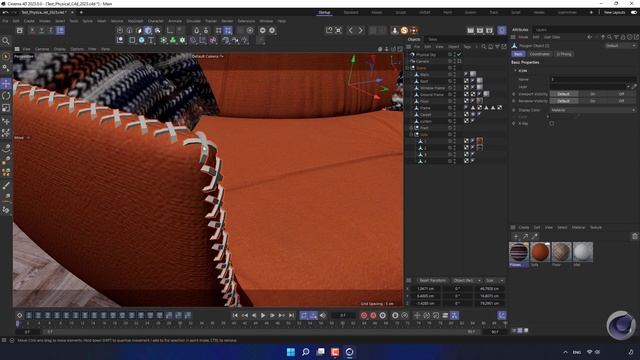Click the Object Manager filter icon
The image size is (640, 360).
pos(497,47)
